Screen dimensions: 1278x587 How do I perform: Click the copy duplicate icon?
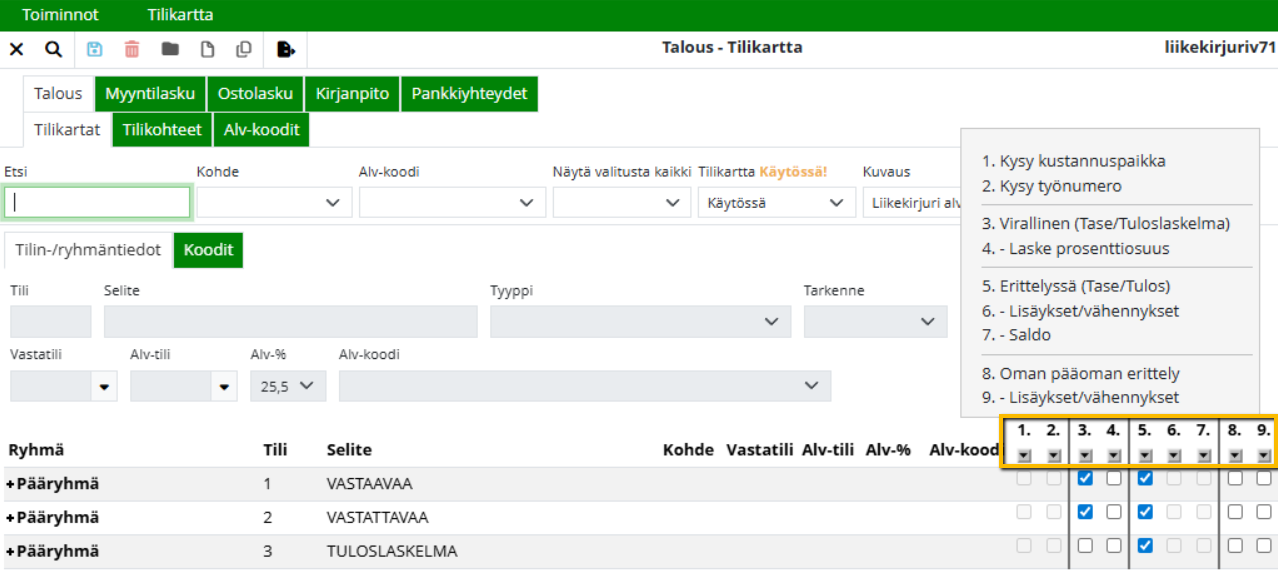[244, 49]
